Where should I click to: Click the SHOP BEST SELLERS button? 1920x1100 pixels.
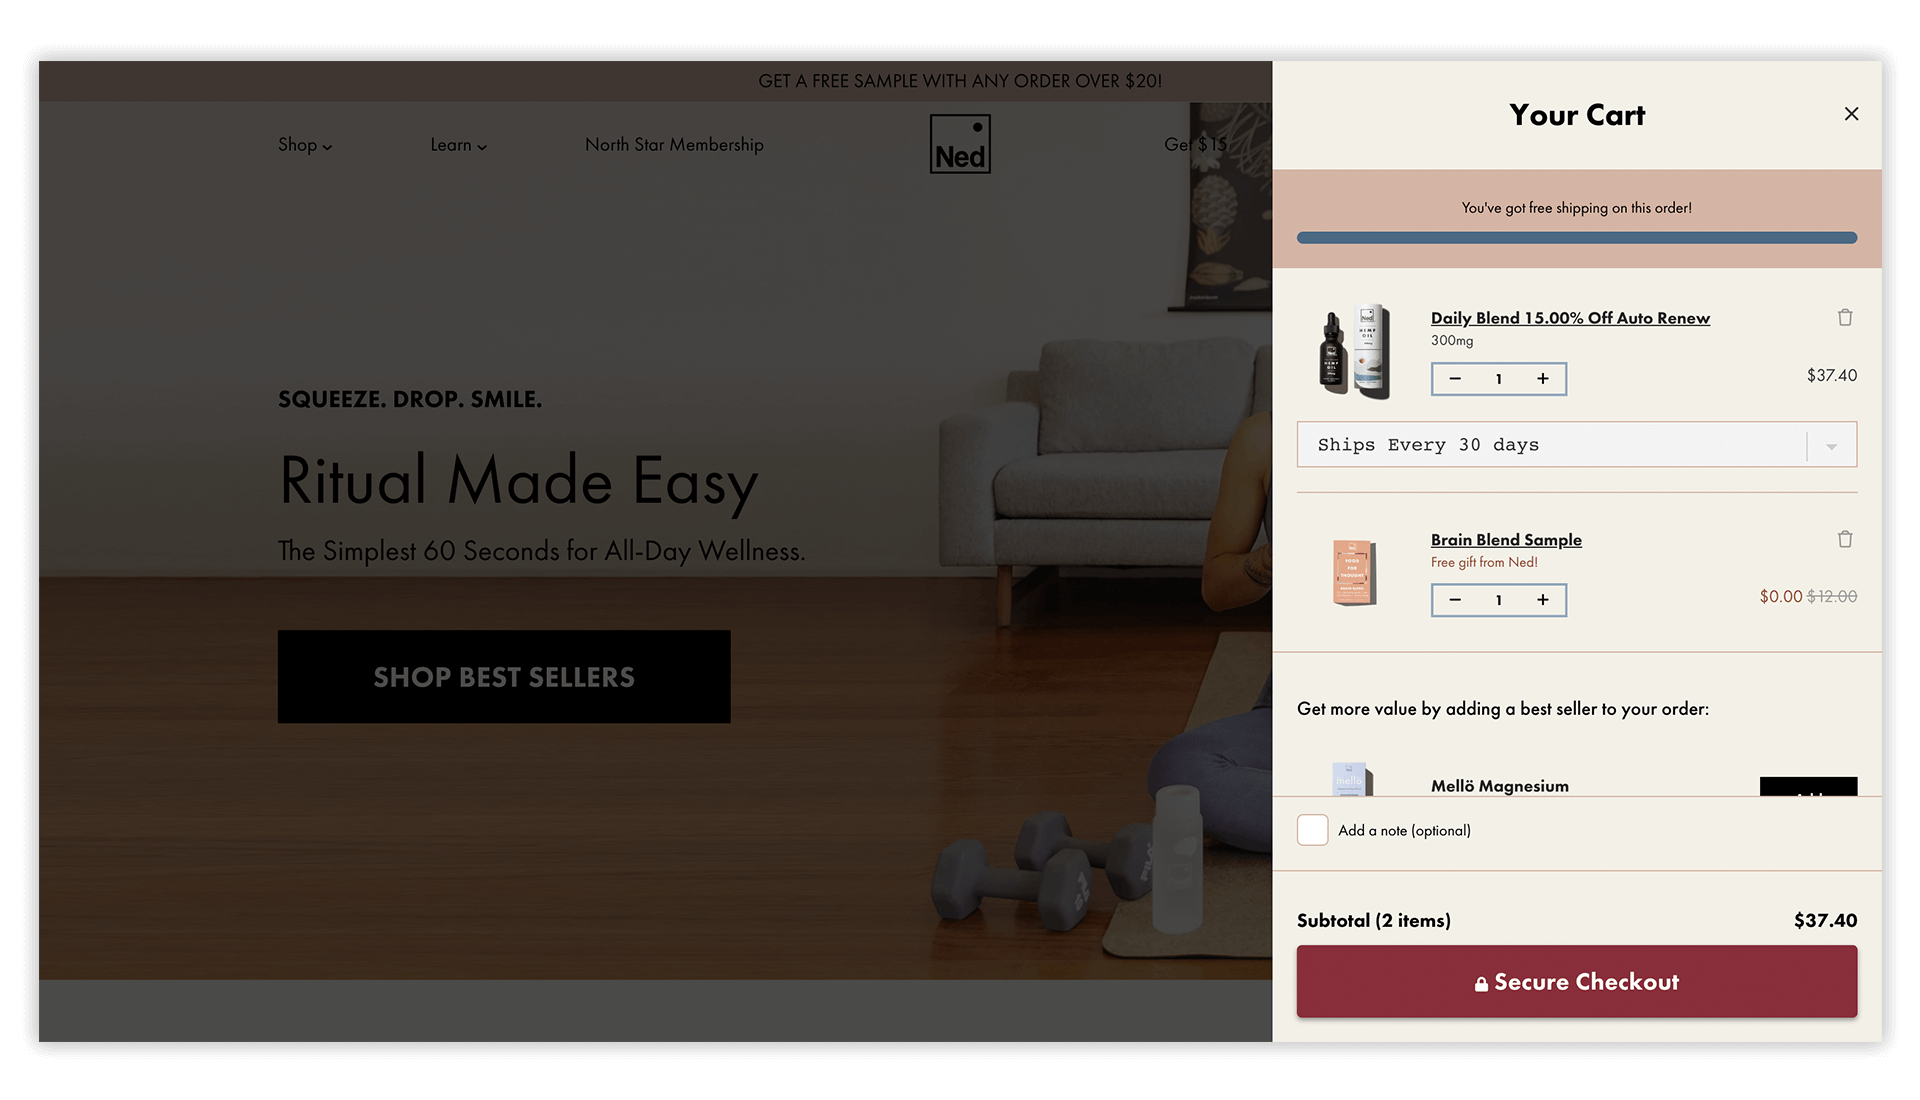click(504, 677)
